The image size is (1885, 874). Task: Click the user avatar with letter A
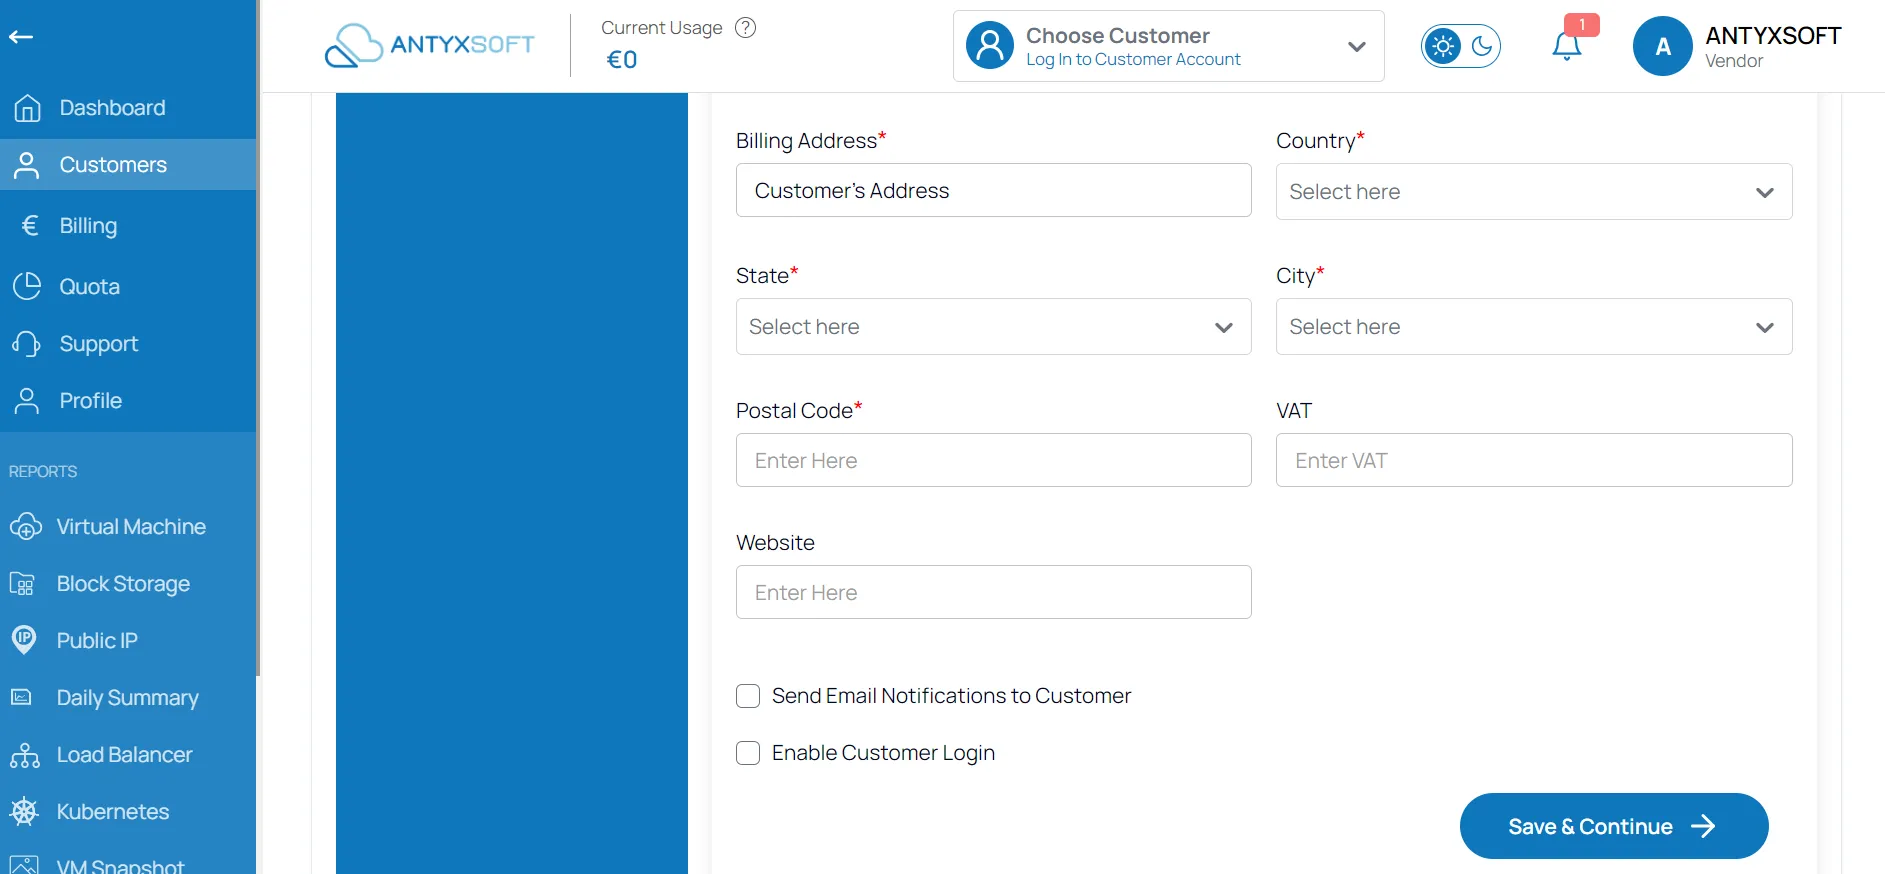(1662, 46)
